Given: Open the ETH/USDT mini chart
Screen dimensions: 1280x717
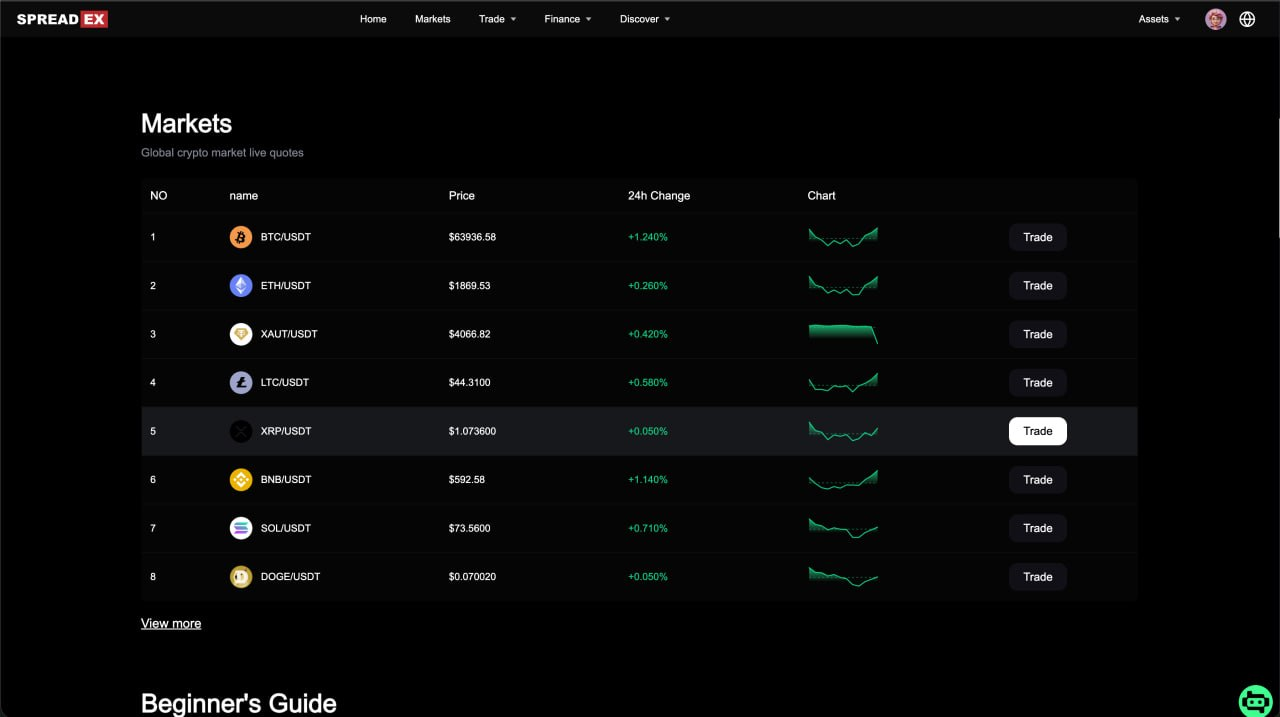Looking at the screenshot, I should click(843, 286).
